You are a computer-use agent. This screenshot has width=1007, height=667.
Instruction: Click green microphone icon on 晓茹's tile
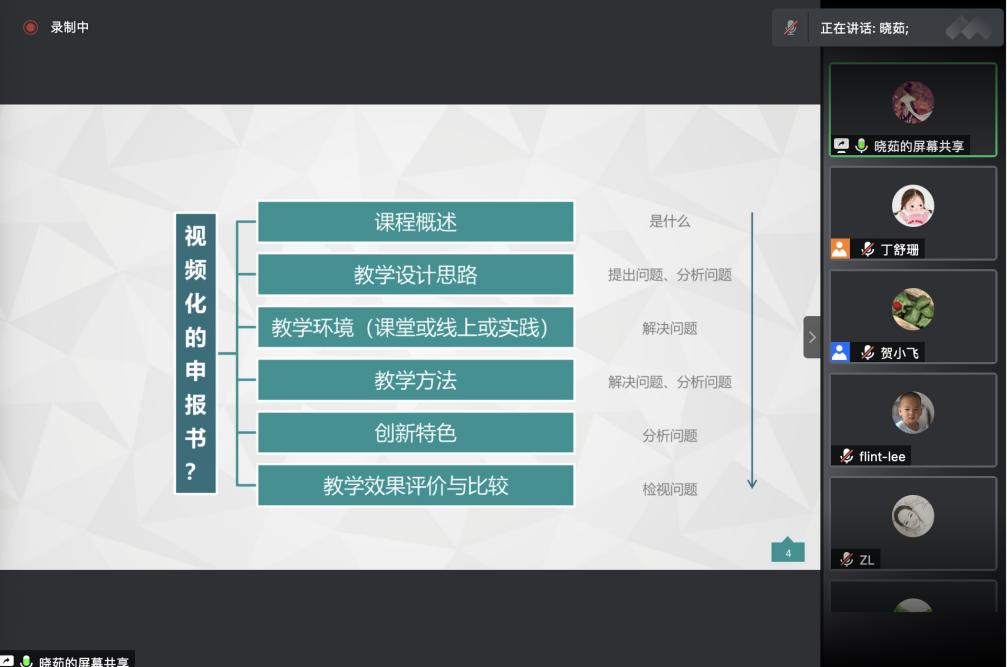(861, 146)
